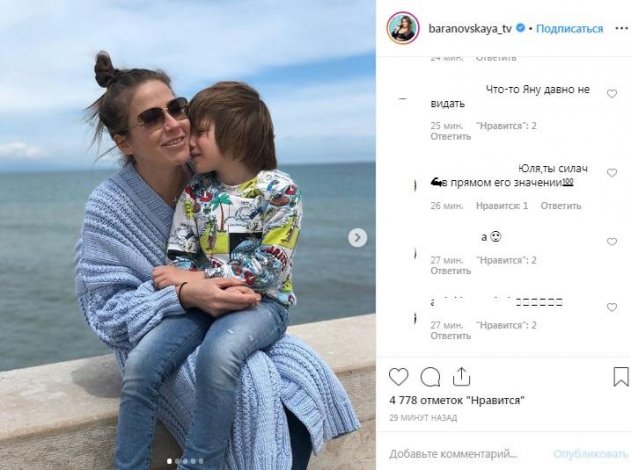Click the Подписаться follow link
This screenshot has height=470, width=631.
click(x=569, y=29)
